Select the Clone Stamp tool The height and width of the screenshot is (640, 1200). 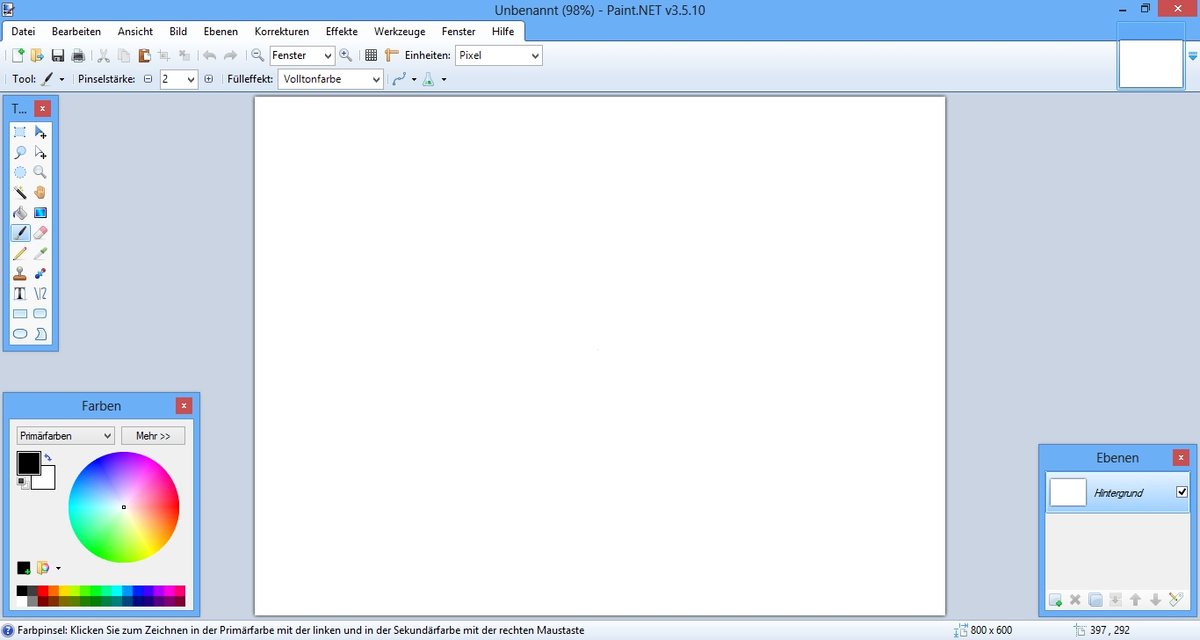pyautogui.click(x=20, y=273)
